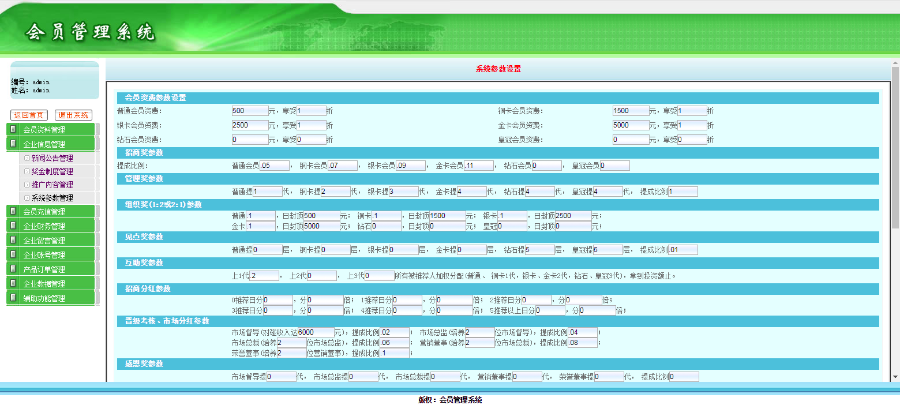
Task: Click the 管理奖参数 section header
Action: pyautogui.click(x=497, y=178)
